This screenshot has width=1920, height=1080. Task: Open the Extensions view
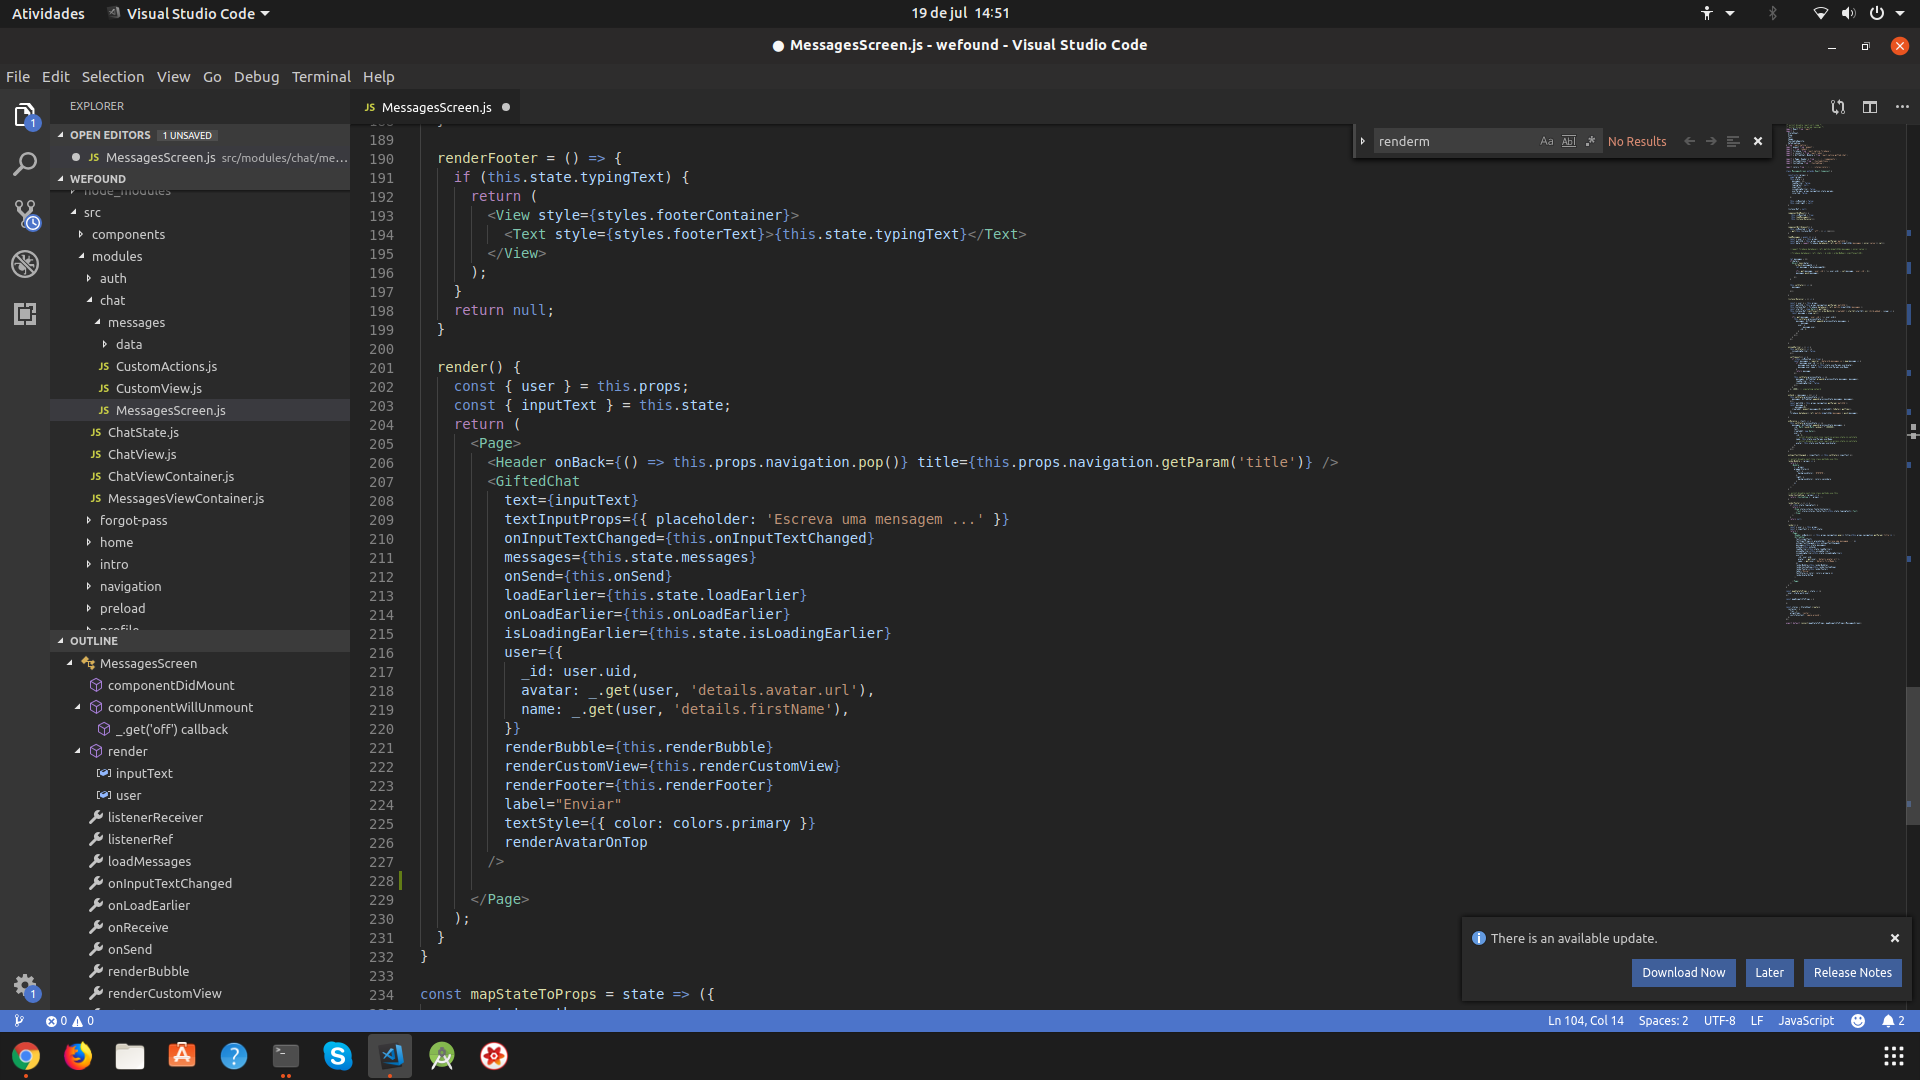coord(25,314)
